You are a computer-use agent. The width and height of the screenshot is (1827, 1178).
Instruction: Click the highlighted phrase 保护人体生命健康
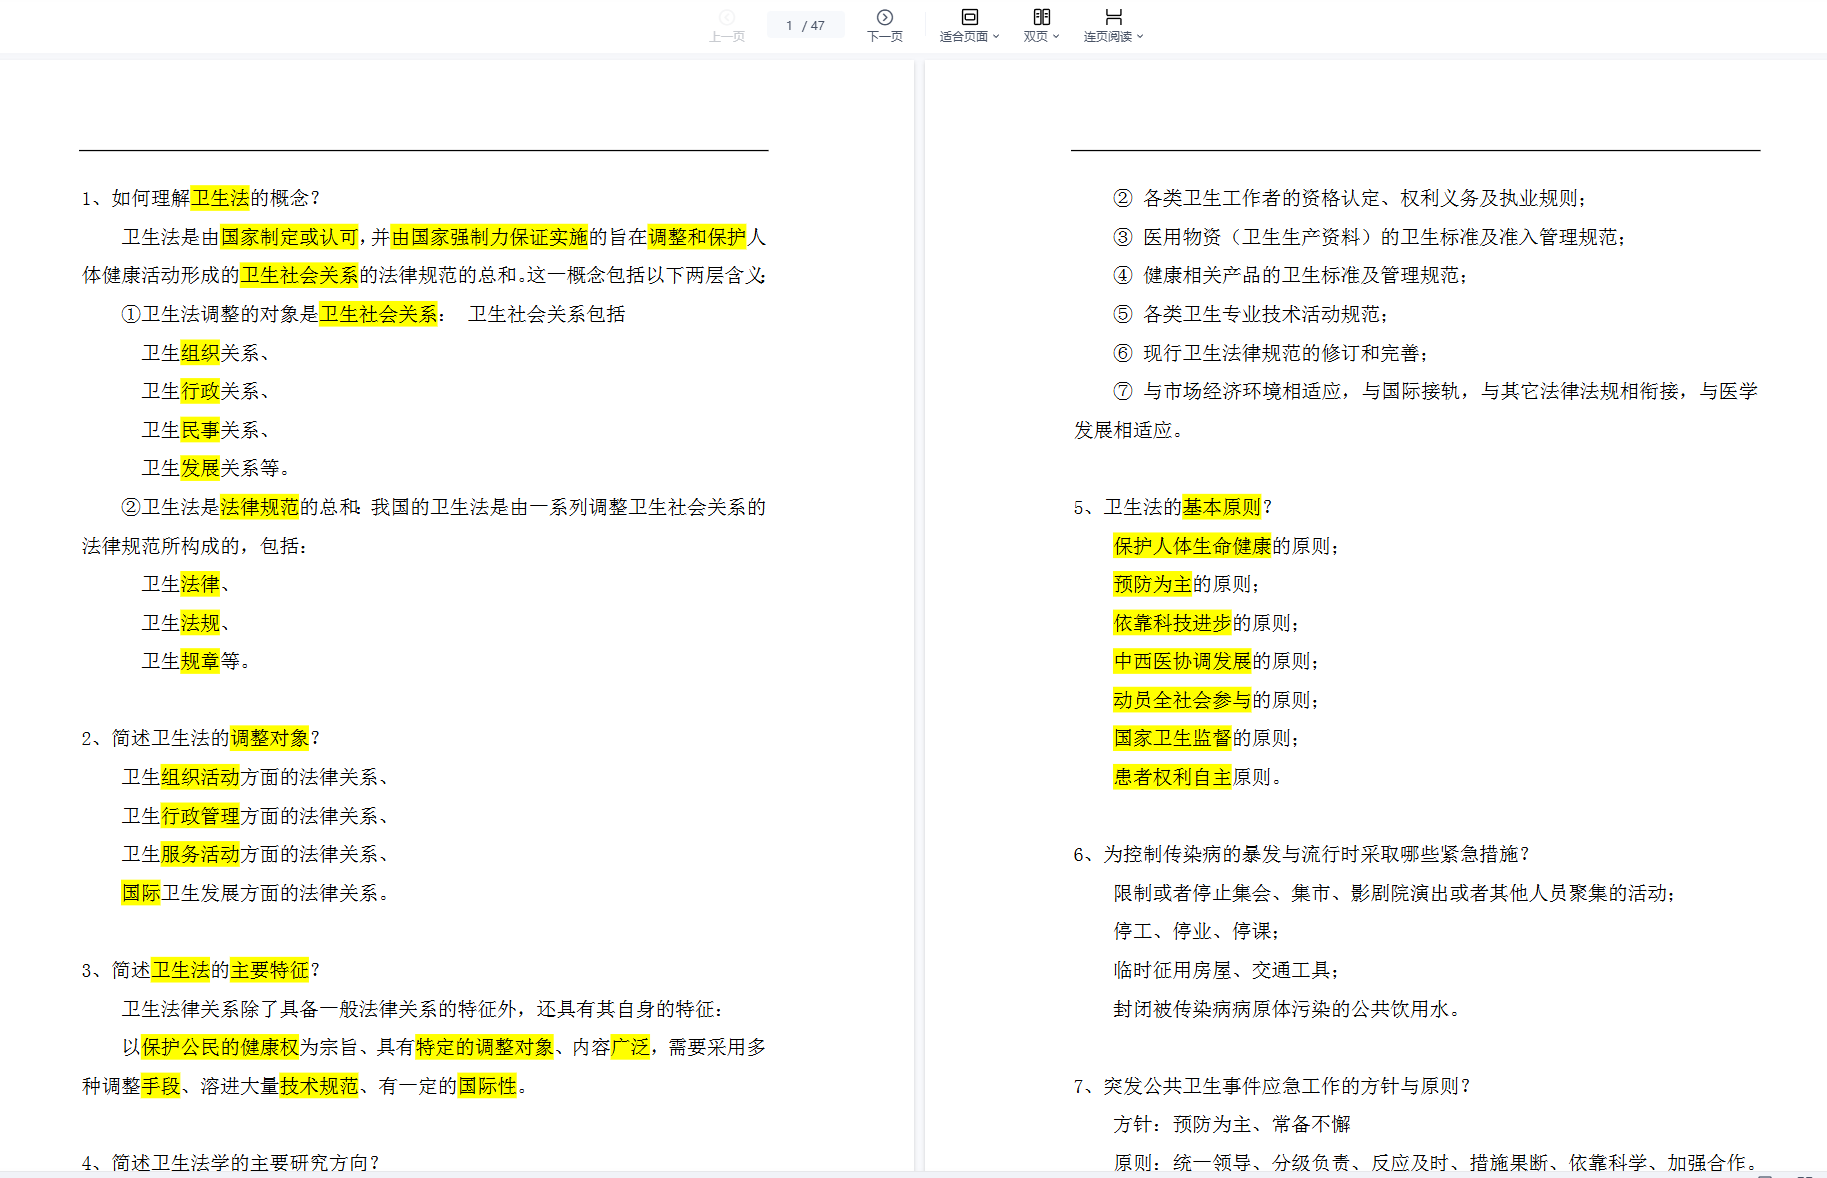pyautogui.click(x=1192, y=546)
